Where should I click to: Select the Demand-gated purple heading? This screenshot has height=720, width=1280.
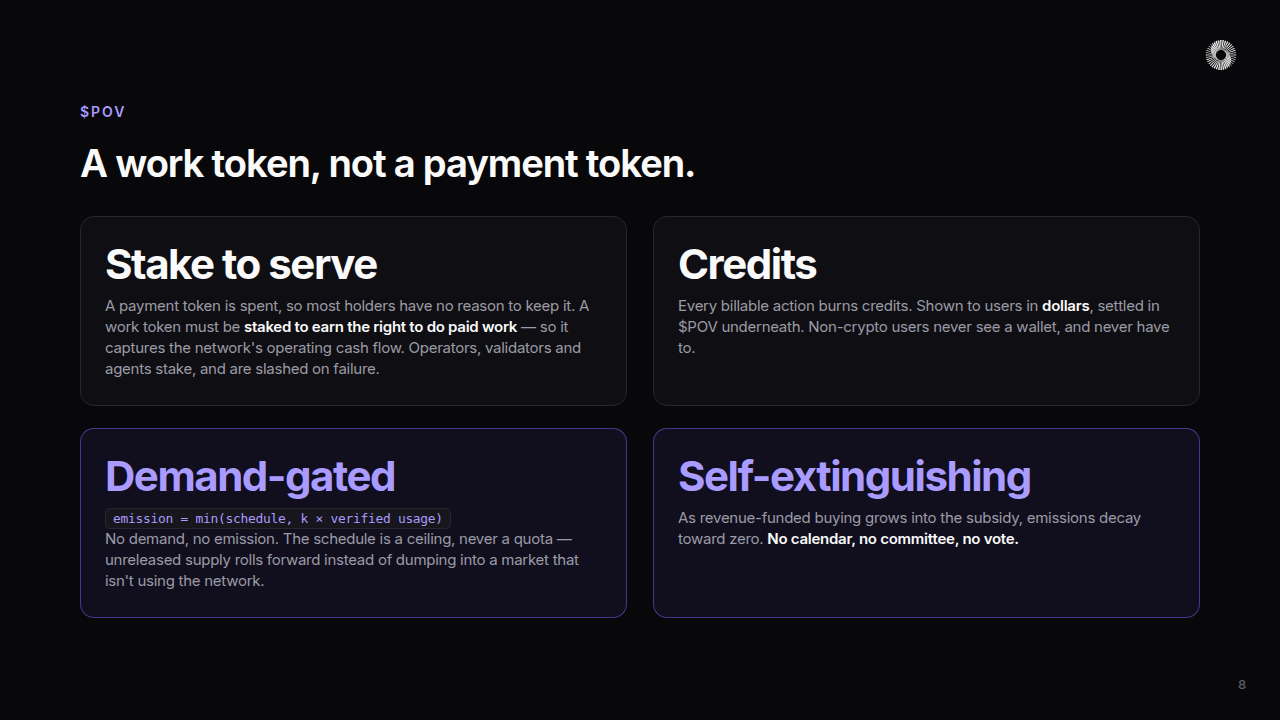pyautogui.click(x=250, y=477)
